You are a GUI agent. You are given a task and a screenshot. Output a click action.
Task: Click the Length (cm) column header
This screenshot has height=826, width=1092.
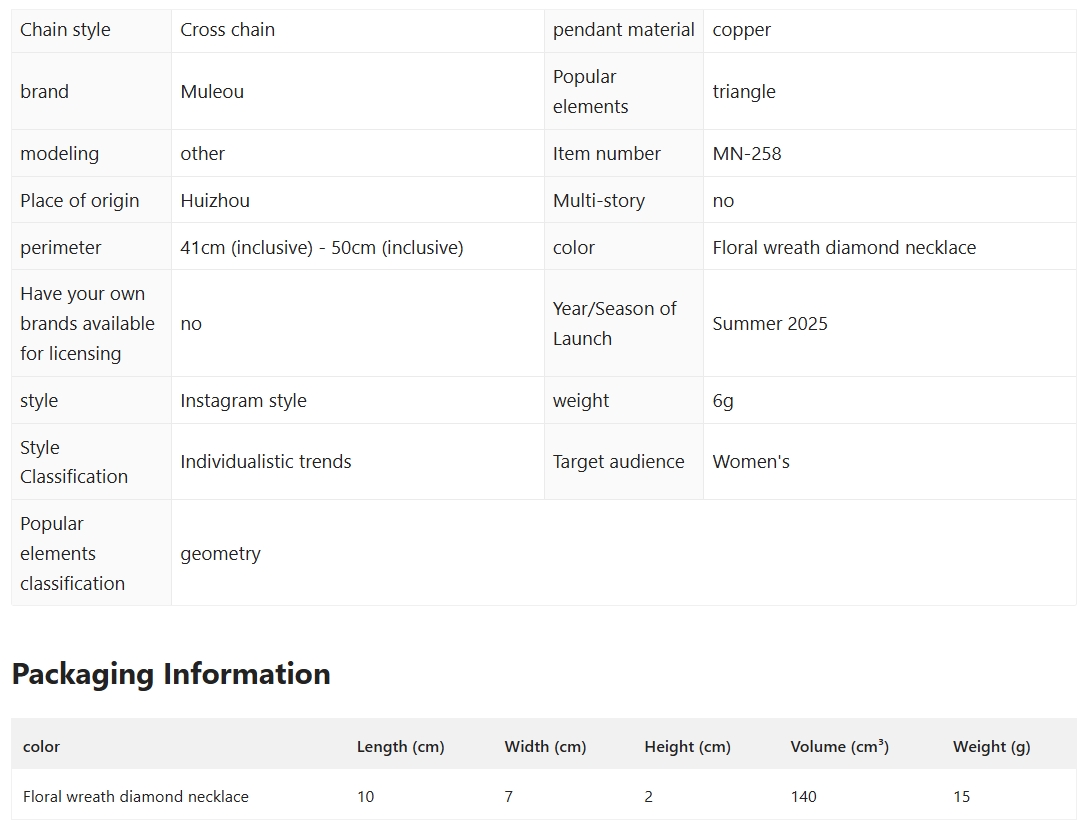pos(400,747)
